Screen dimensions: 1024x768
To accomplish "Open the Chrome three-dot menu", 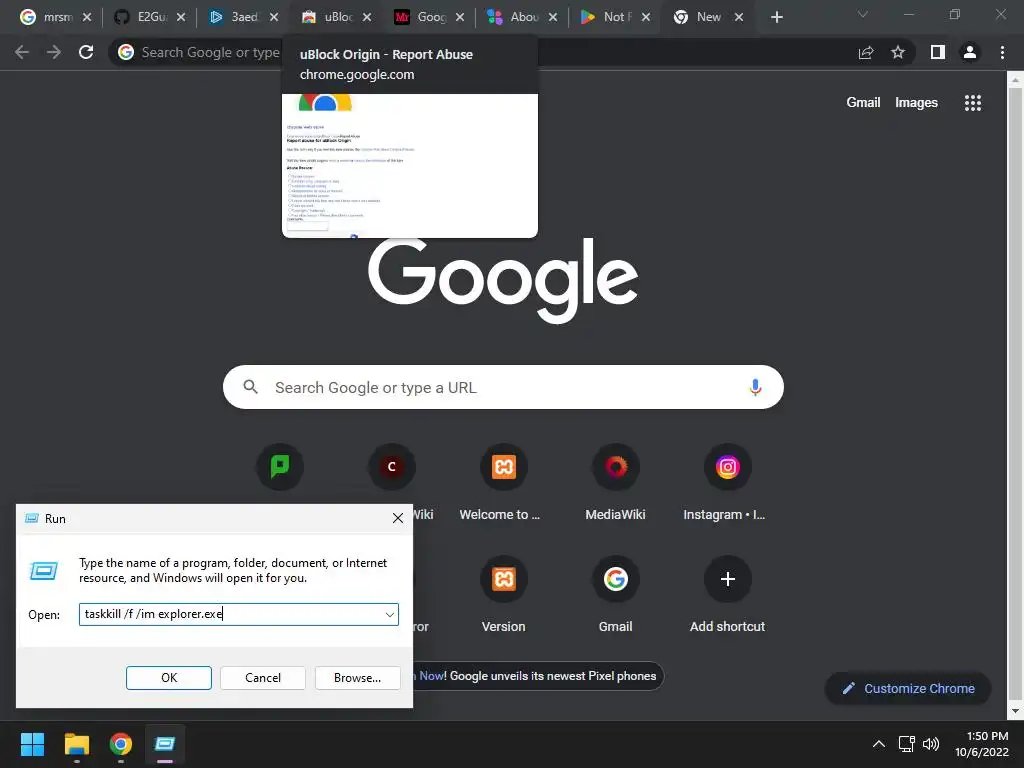I will [1002, 52].
